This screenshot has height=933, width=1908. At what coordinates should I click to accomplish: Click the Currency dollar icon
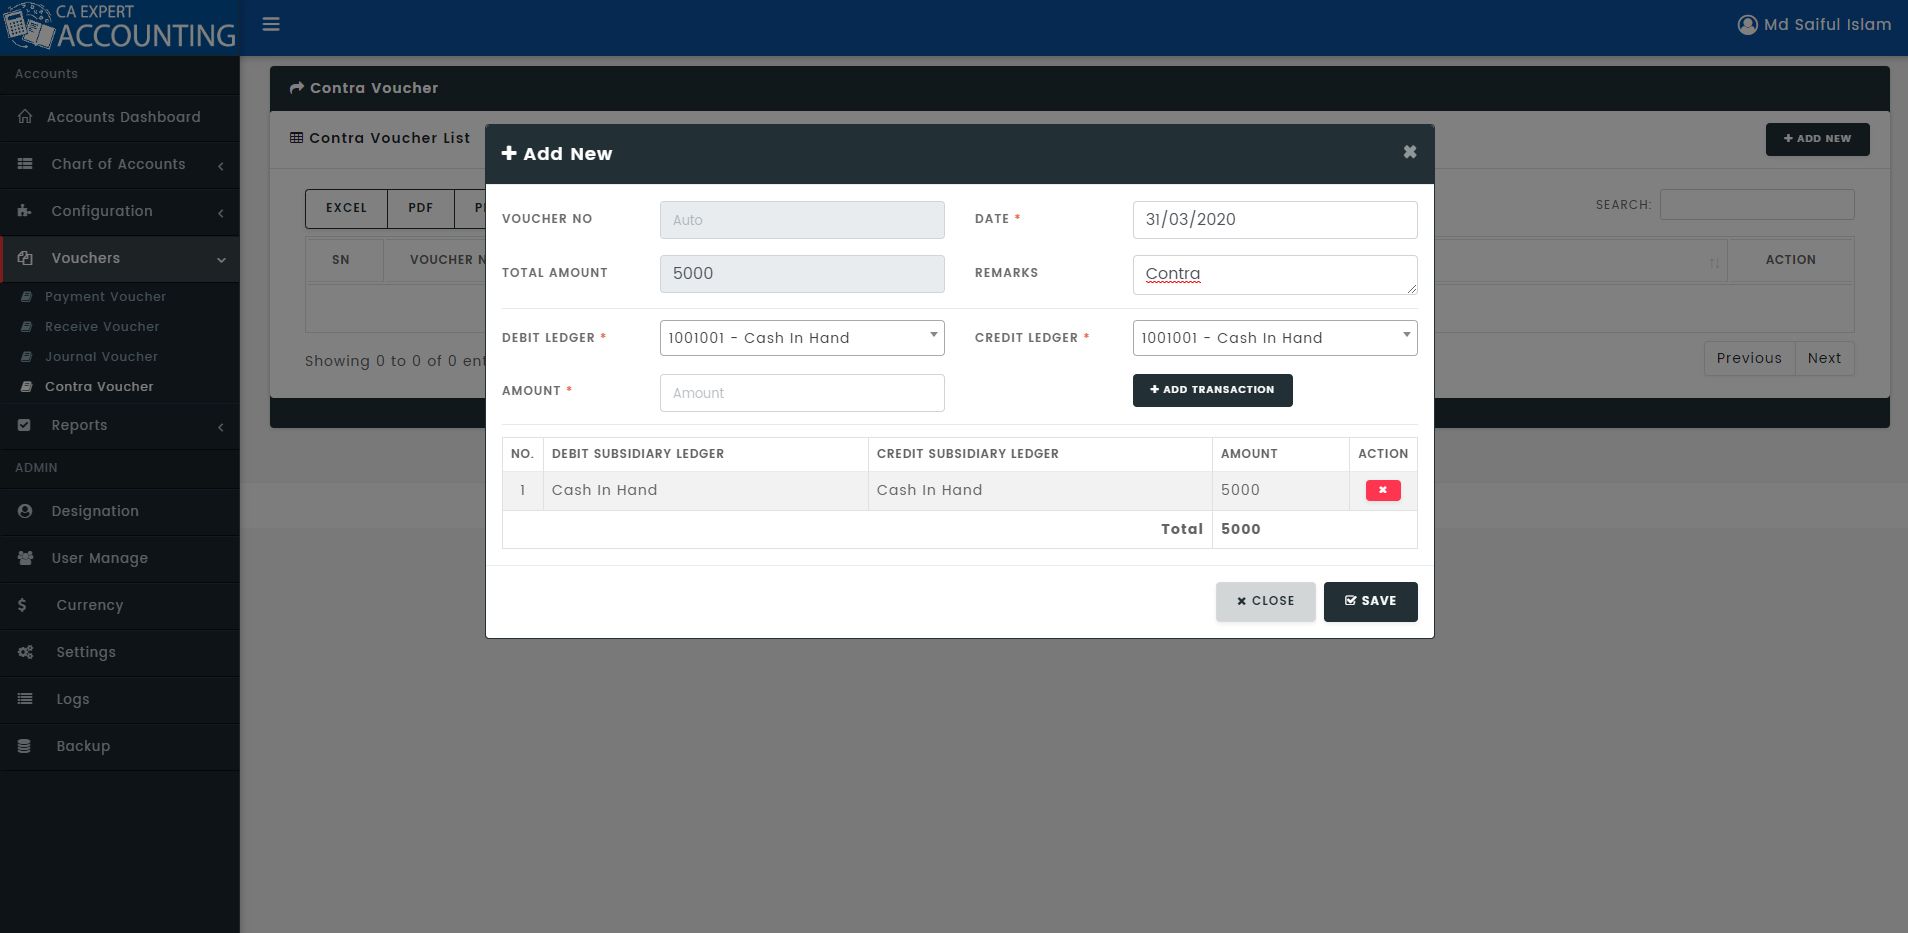coord(22,605)
